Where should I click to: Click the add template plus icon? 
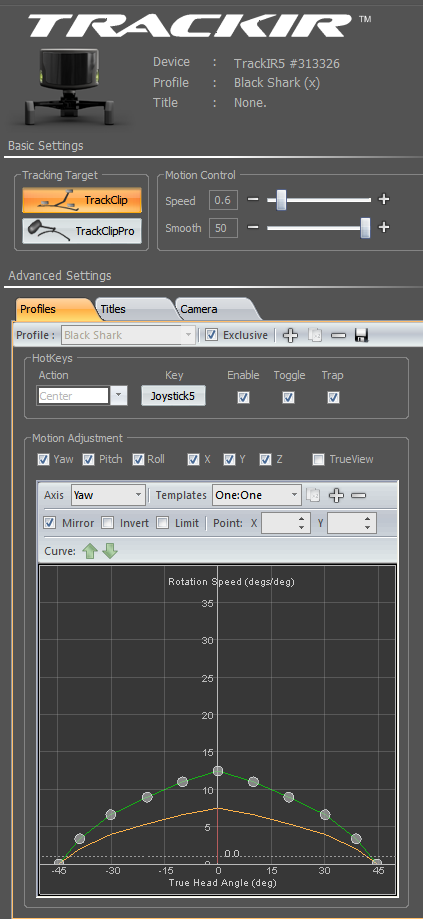coord(336,495)
